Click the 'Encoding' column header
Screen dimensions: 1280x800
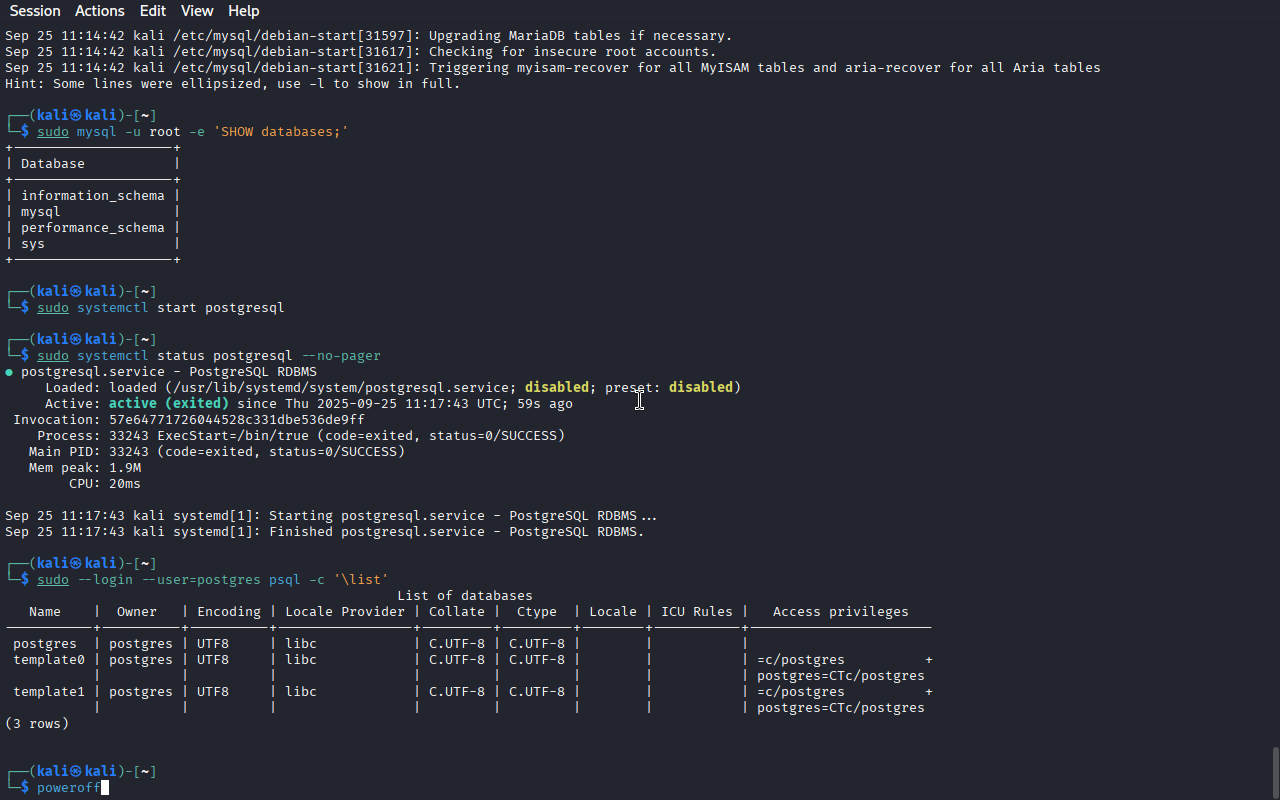(229, 612)
